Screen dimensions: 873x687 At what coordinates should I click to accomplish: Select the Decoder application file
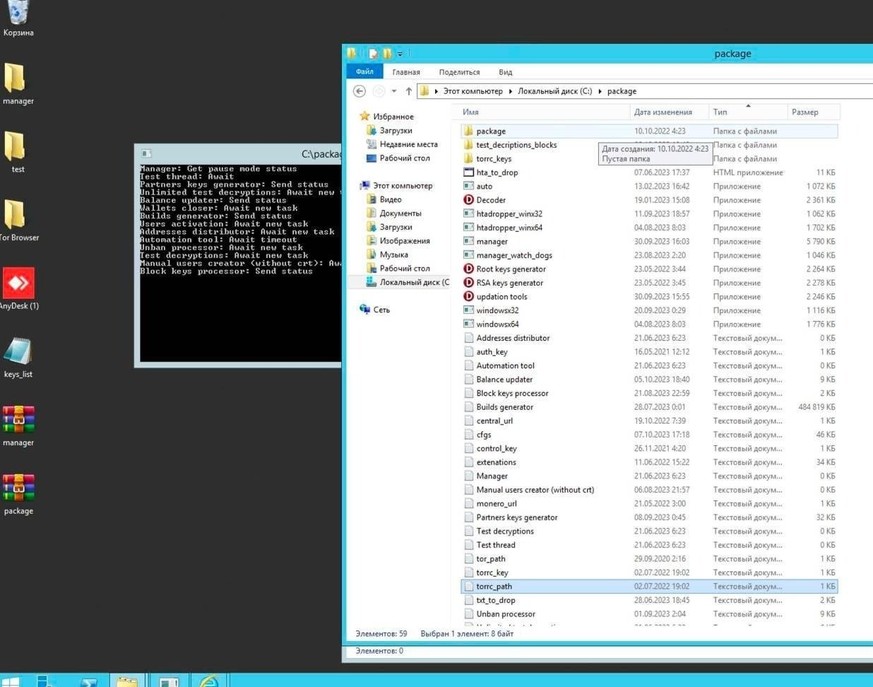coord(491,200)
